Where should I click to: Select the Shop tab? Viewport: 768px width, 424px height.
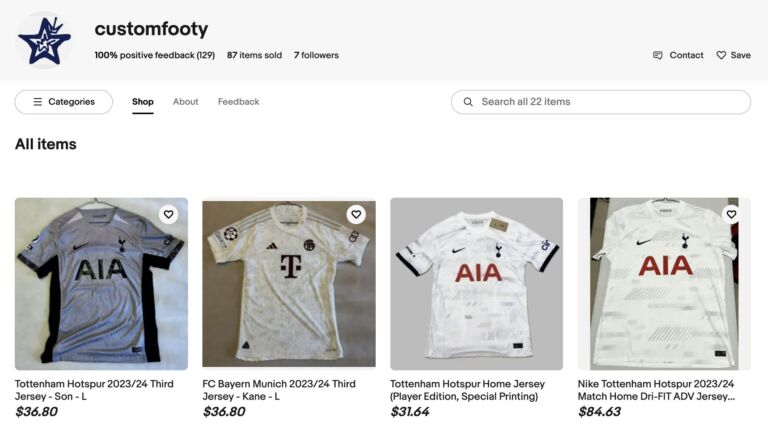tap(143, 102)
